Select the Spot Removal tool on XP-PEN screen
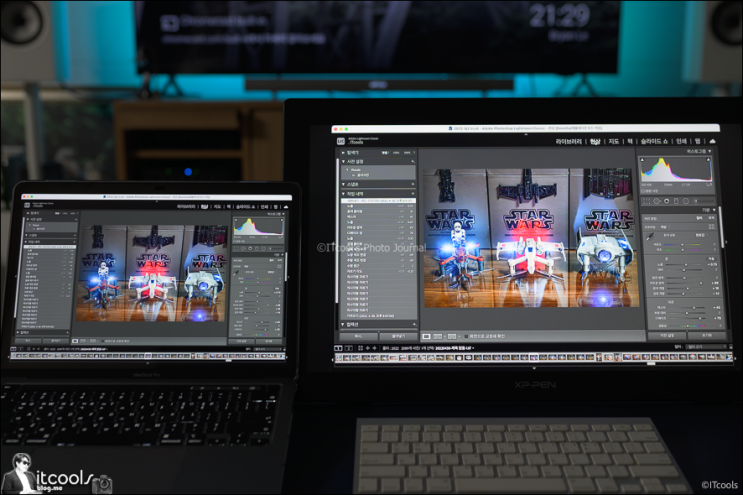The width and height of the screenshot is (743, 495). point(657,201)
